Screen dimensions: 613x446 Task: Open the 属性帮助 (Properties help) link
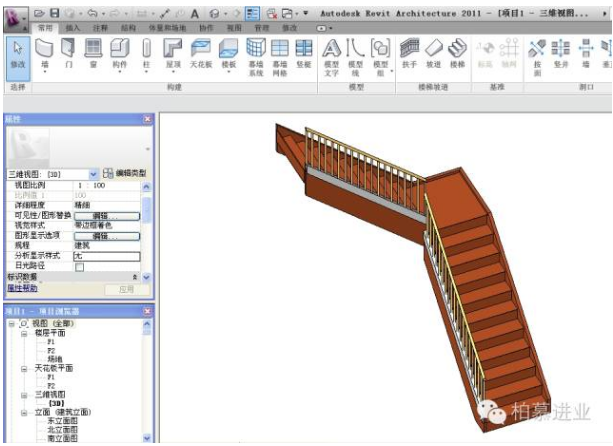click(x=22, y=288)
